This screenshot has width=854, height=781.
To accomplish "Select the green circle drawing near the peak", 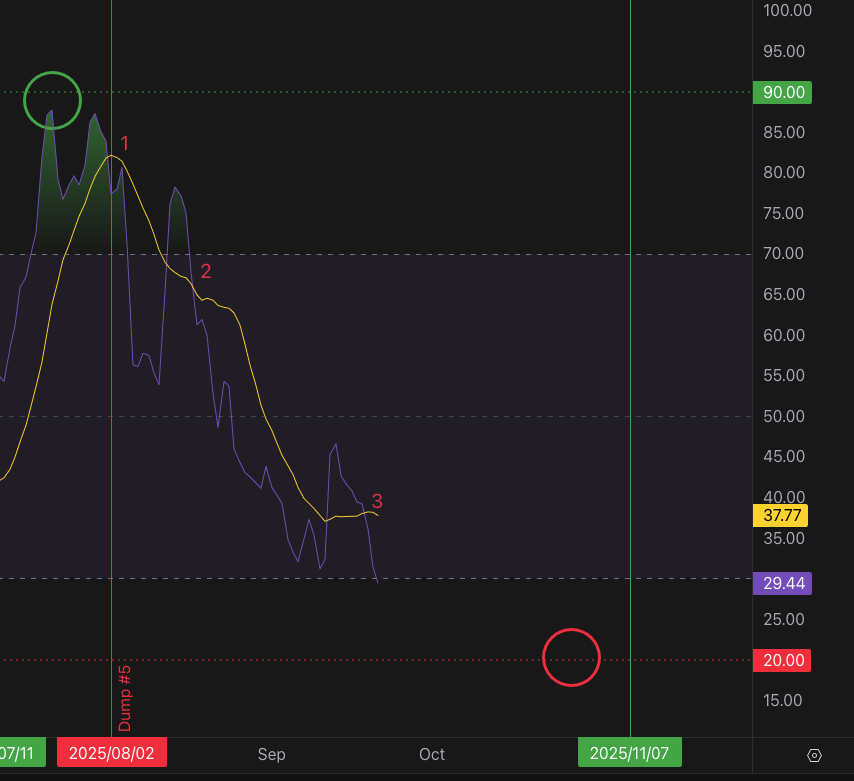I will coord(53,101).
